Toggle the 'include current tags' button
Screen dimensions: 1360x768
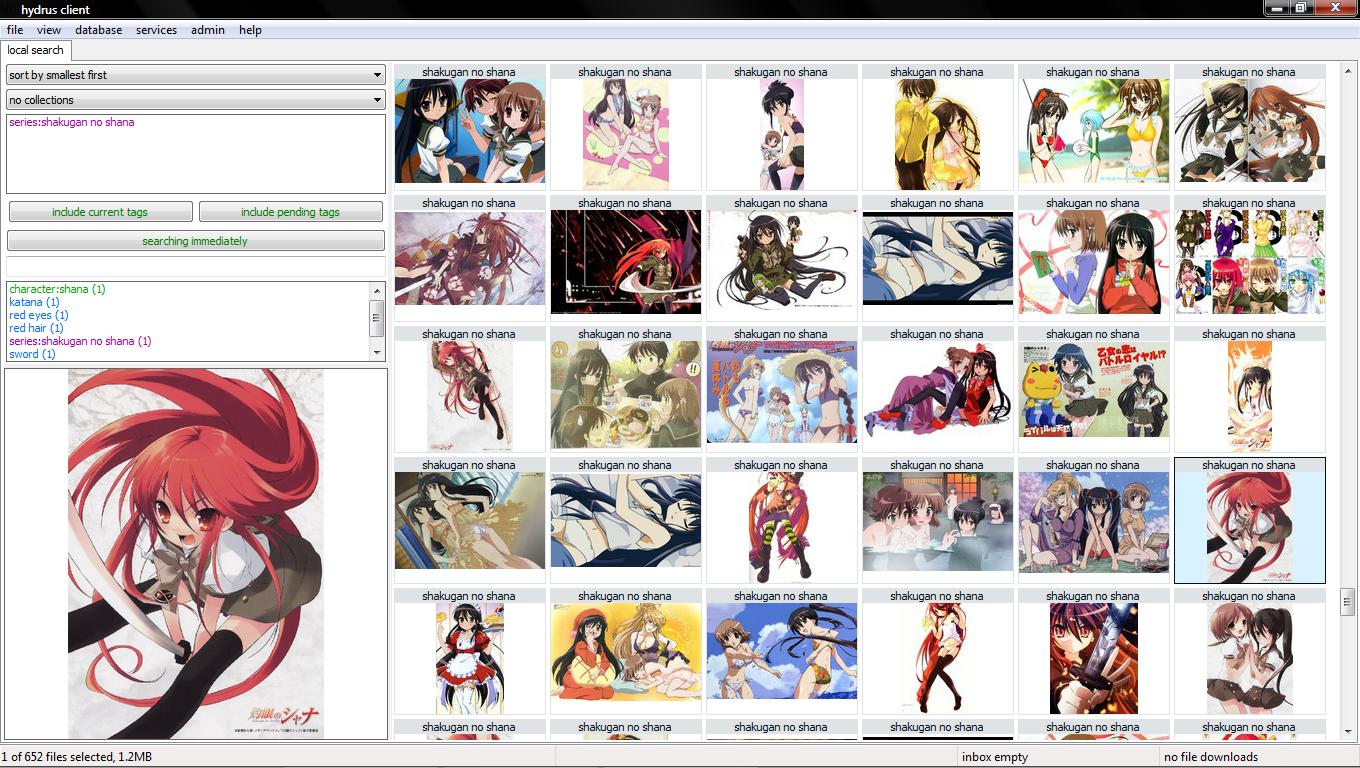tap(100, 212)
